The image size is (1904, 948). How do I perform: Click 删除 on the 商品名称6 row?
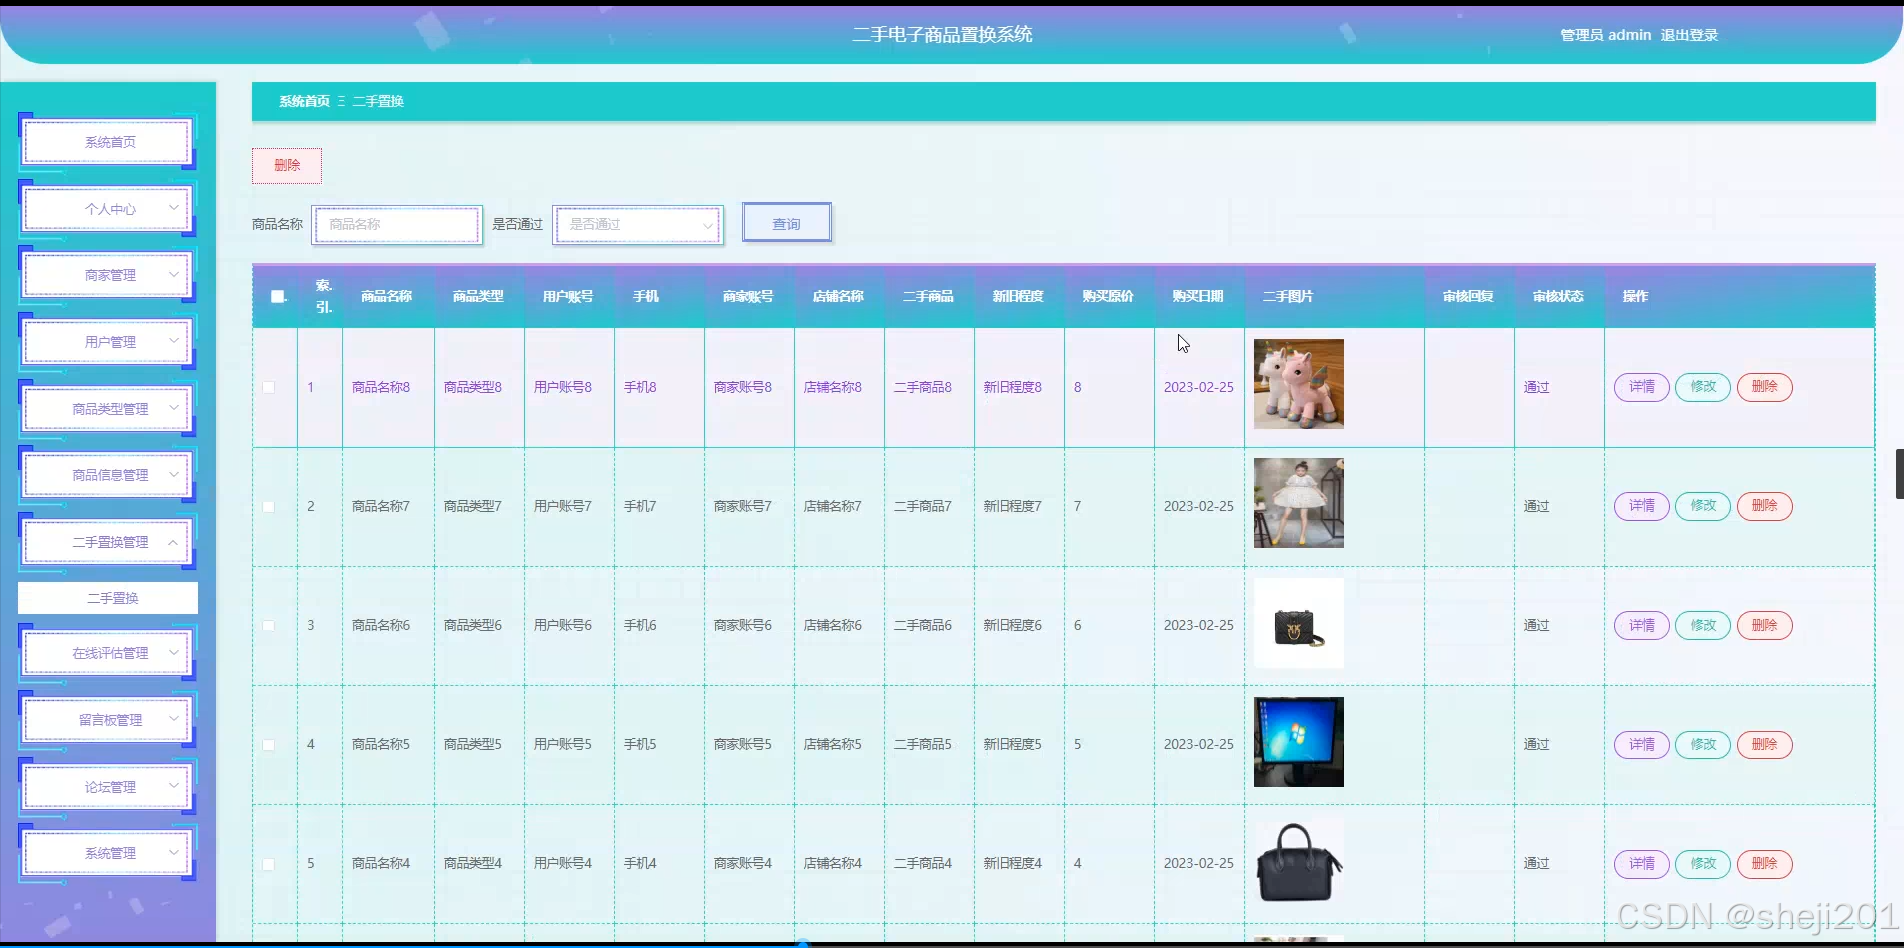coord(1764,625)
